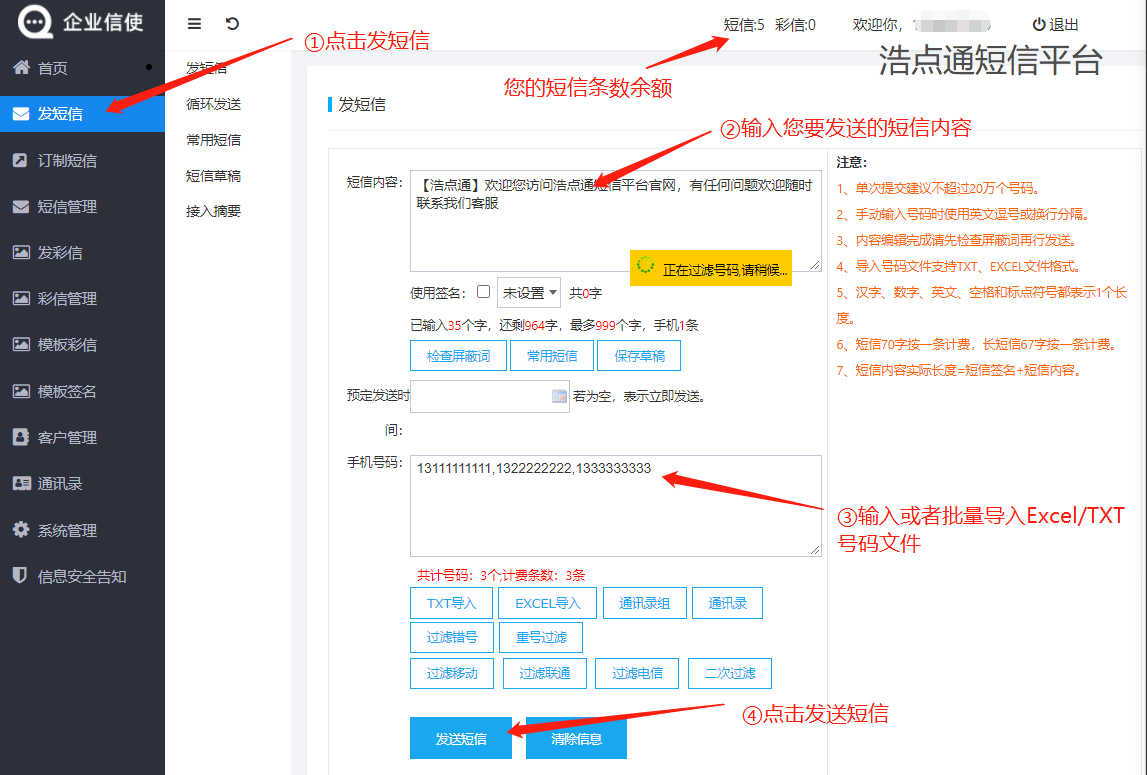Click the refresh icon in top bar
The width and height of the screenshot is (1147, 775).
point(232,24)
